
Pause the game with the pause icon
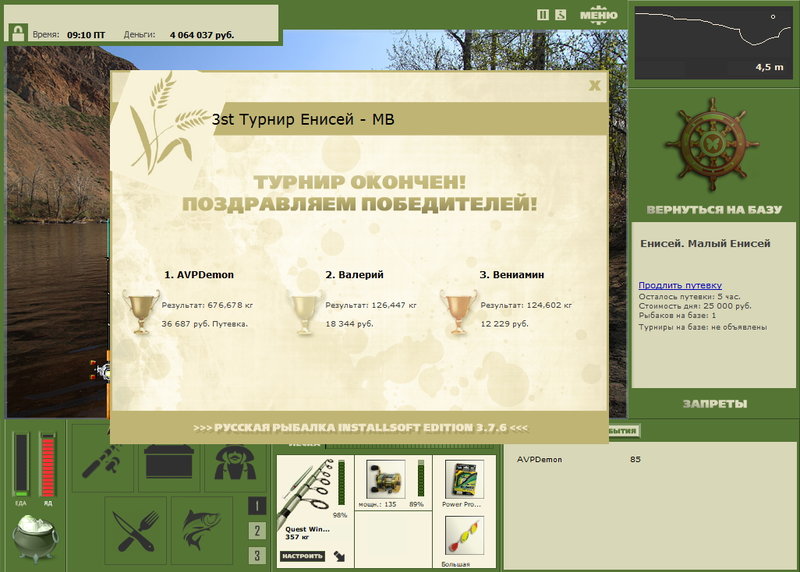click(543, 15)
